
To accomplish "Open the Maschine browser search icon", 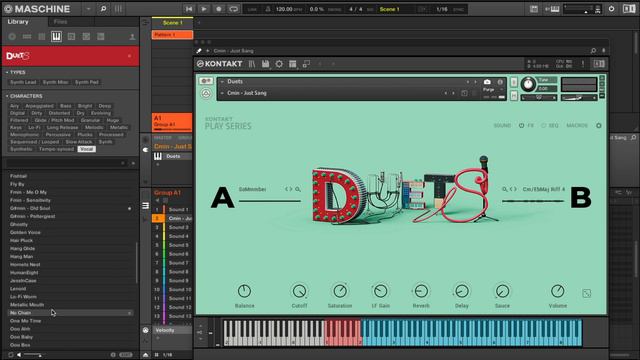I will (103, 9).
